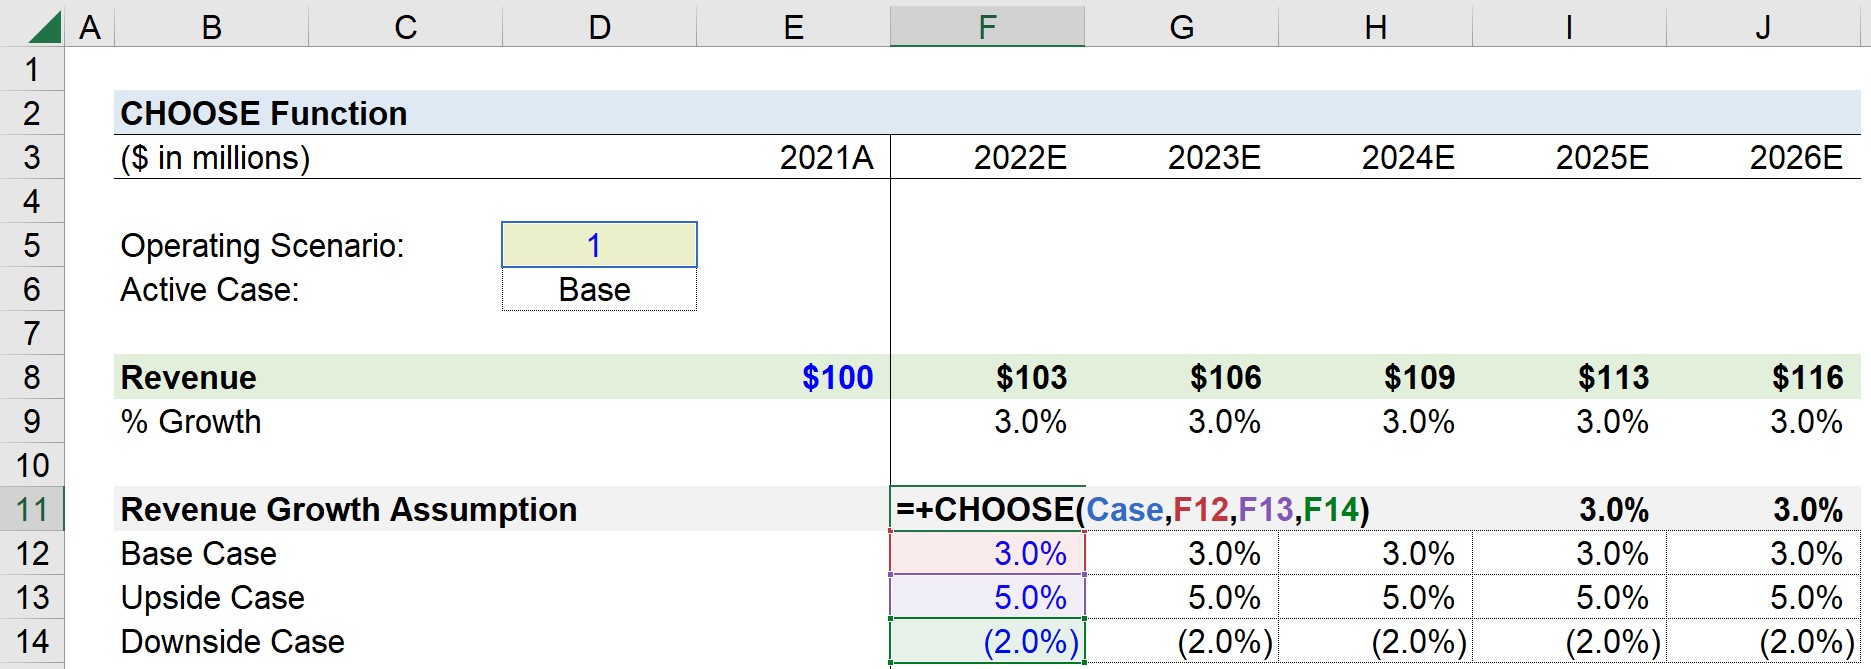Select row 1 header
Image resolution: width=1871 pixels, height=669 pixels.
pyautogui.click(x=32, y=69)
